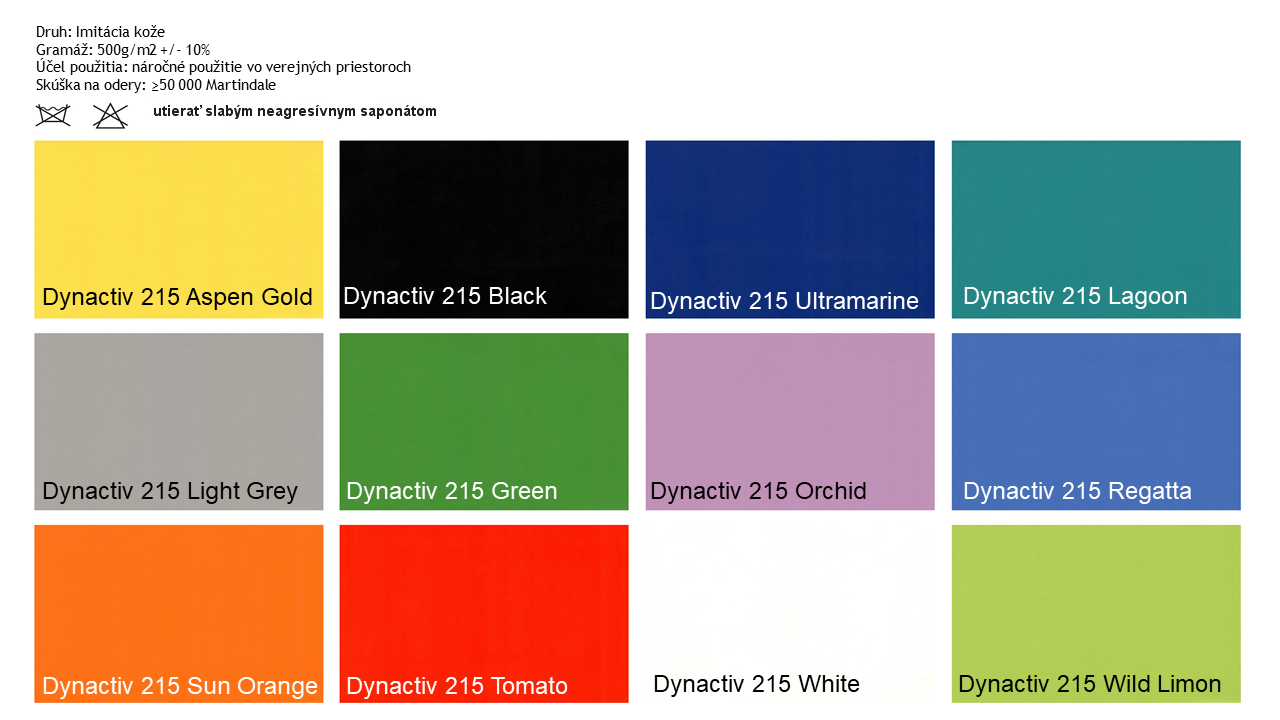Click the 'Dynactiv 215 Orchid' label
Screen dimensions: 1280x720
(x=758, y=491)
